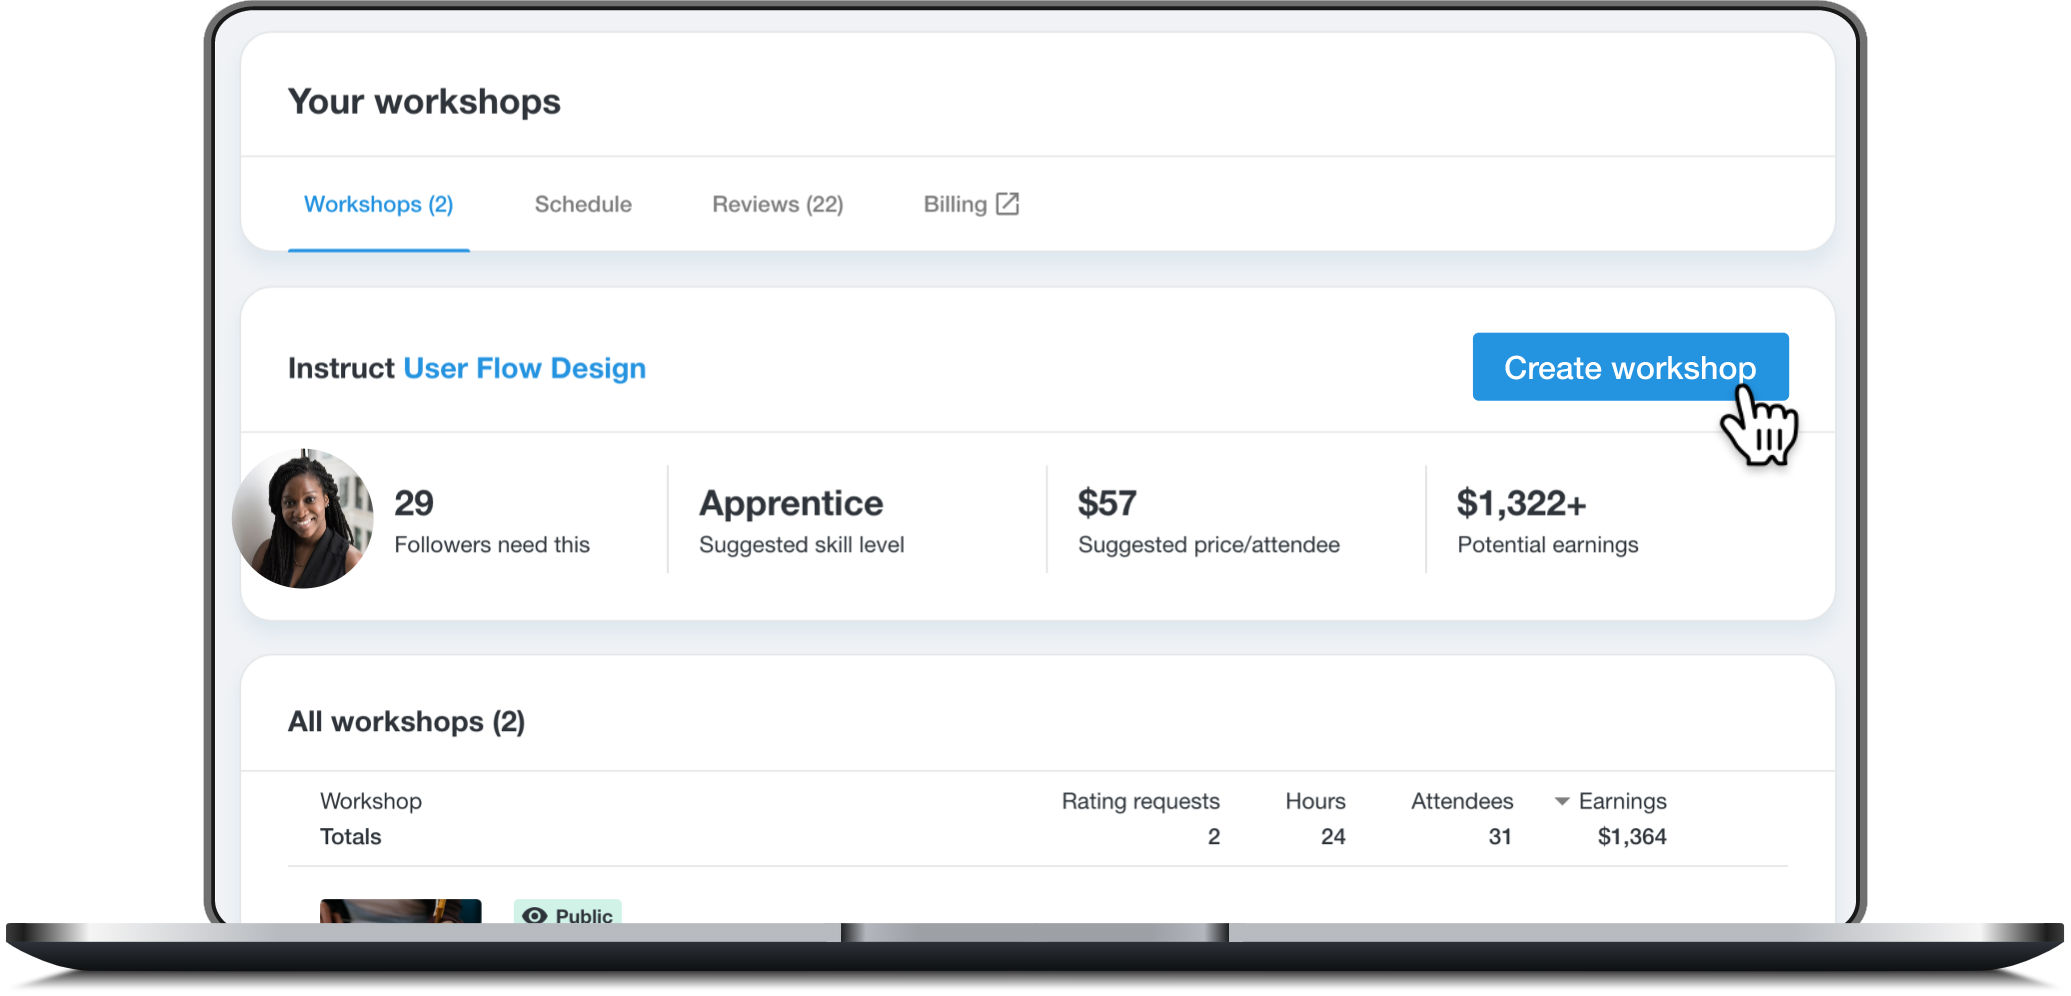The image size is (2071, 996).
Task: Click the Attendees column header
Action: click(x=1462, y=801)
